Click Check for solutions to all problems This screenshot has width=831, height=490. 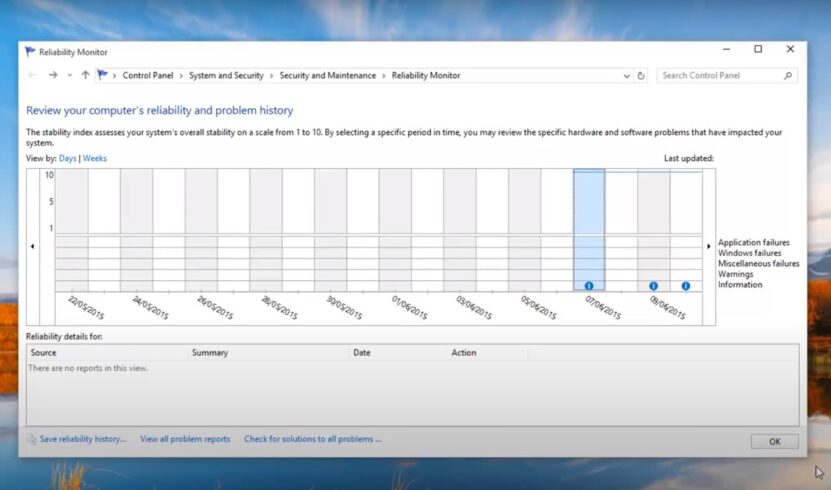coord(313,439)
